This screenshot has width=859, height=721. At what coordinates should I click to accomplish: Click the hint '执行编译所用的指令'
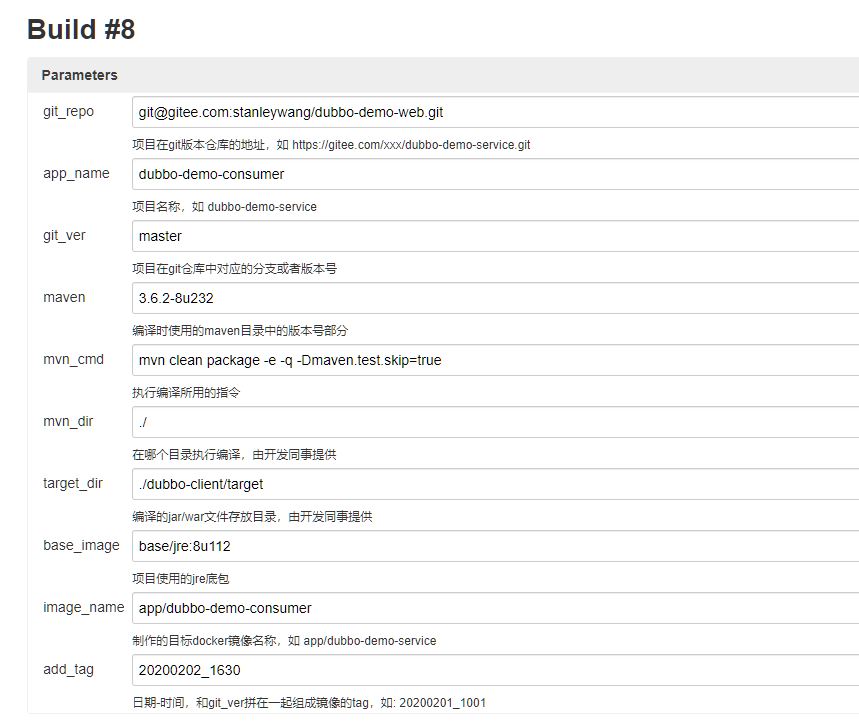[x=186, y=392]
